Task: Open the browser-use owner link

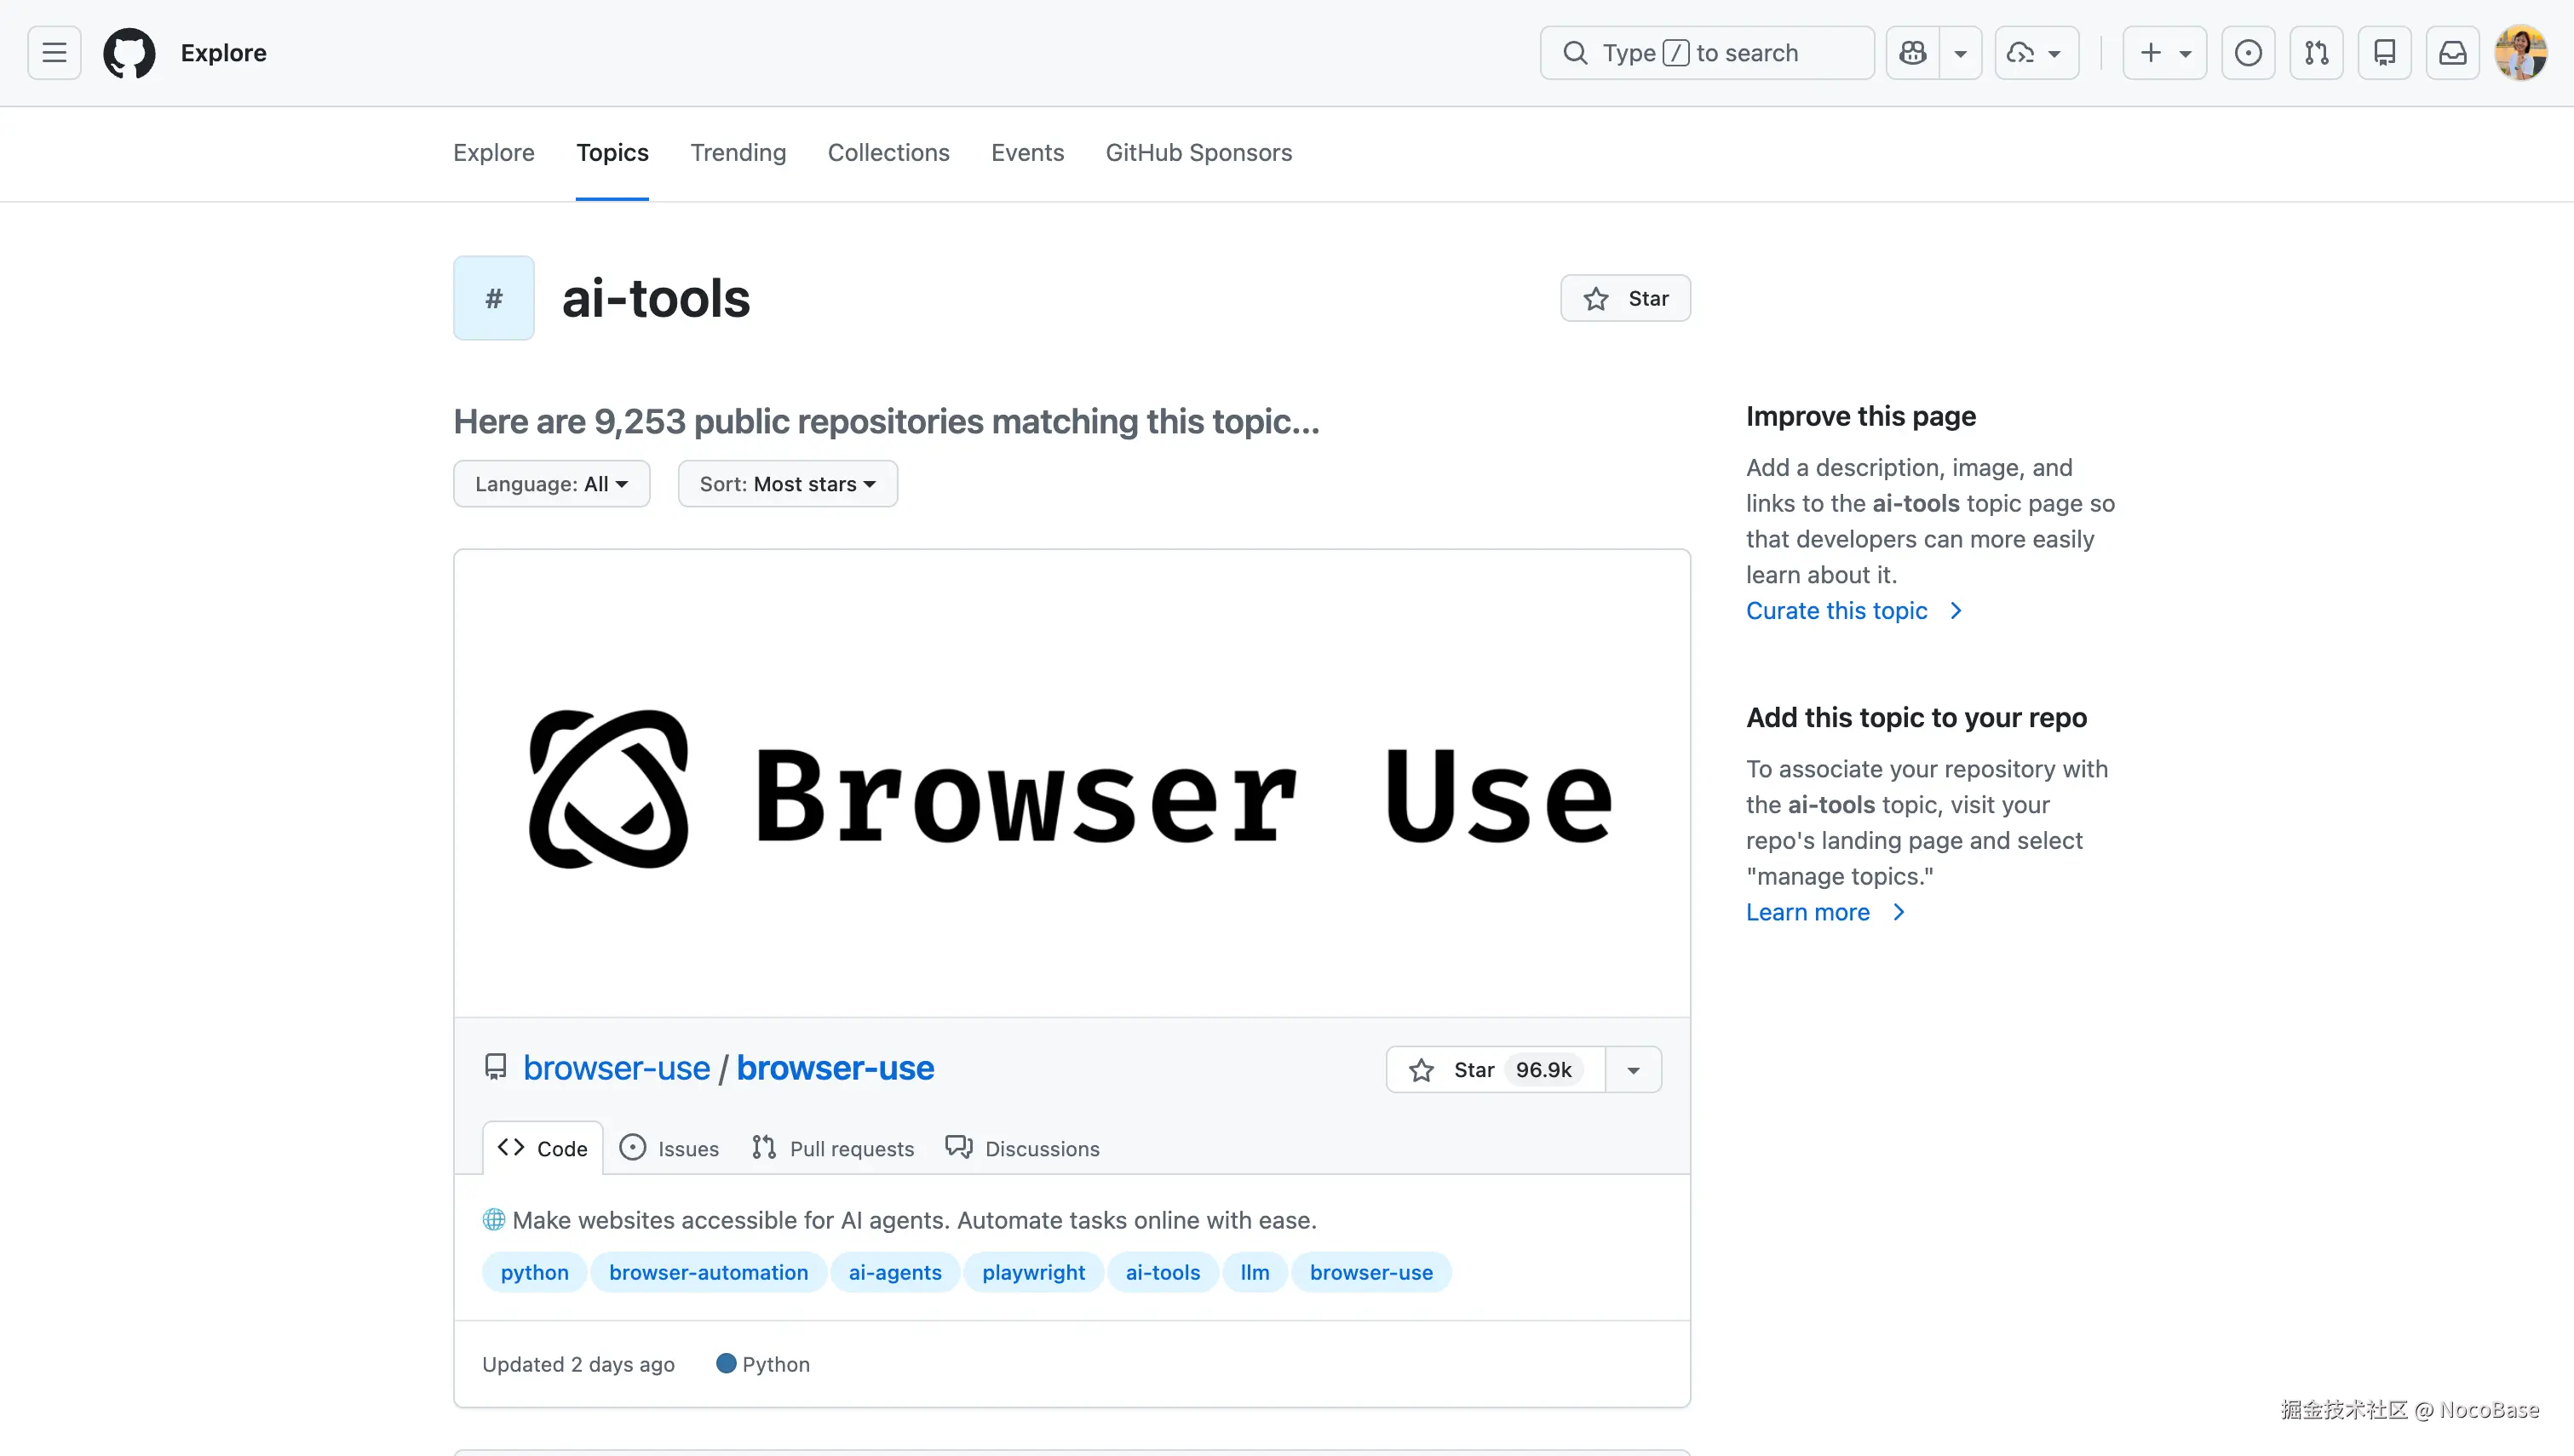Action: (x=616, y=1068)
